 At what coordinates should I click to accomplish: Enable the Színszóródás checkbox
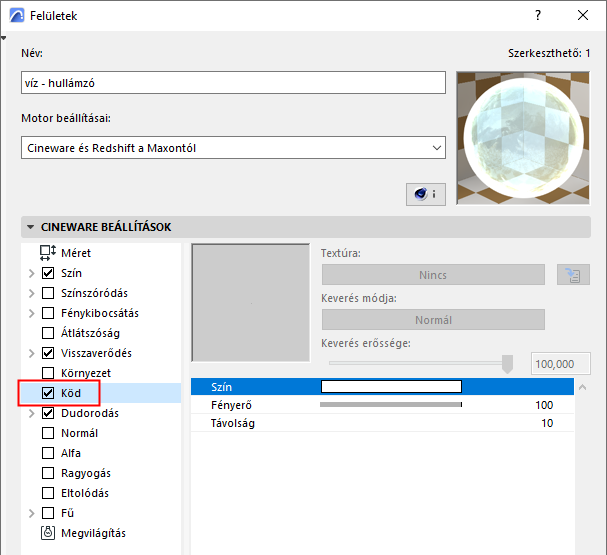click(48, 293)
